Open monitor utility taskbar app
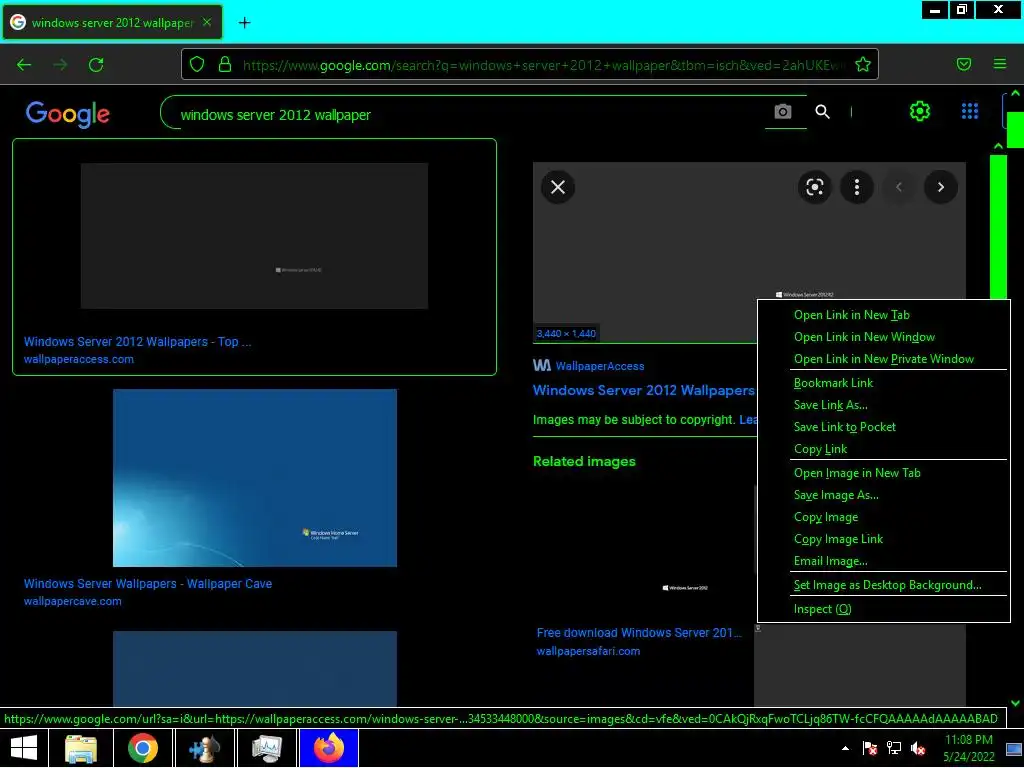This screenshot has height=768, width=1024. [266, 748]
